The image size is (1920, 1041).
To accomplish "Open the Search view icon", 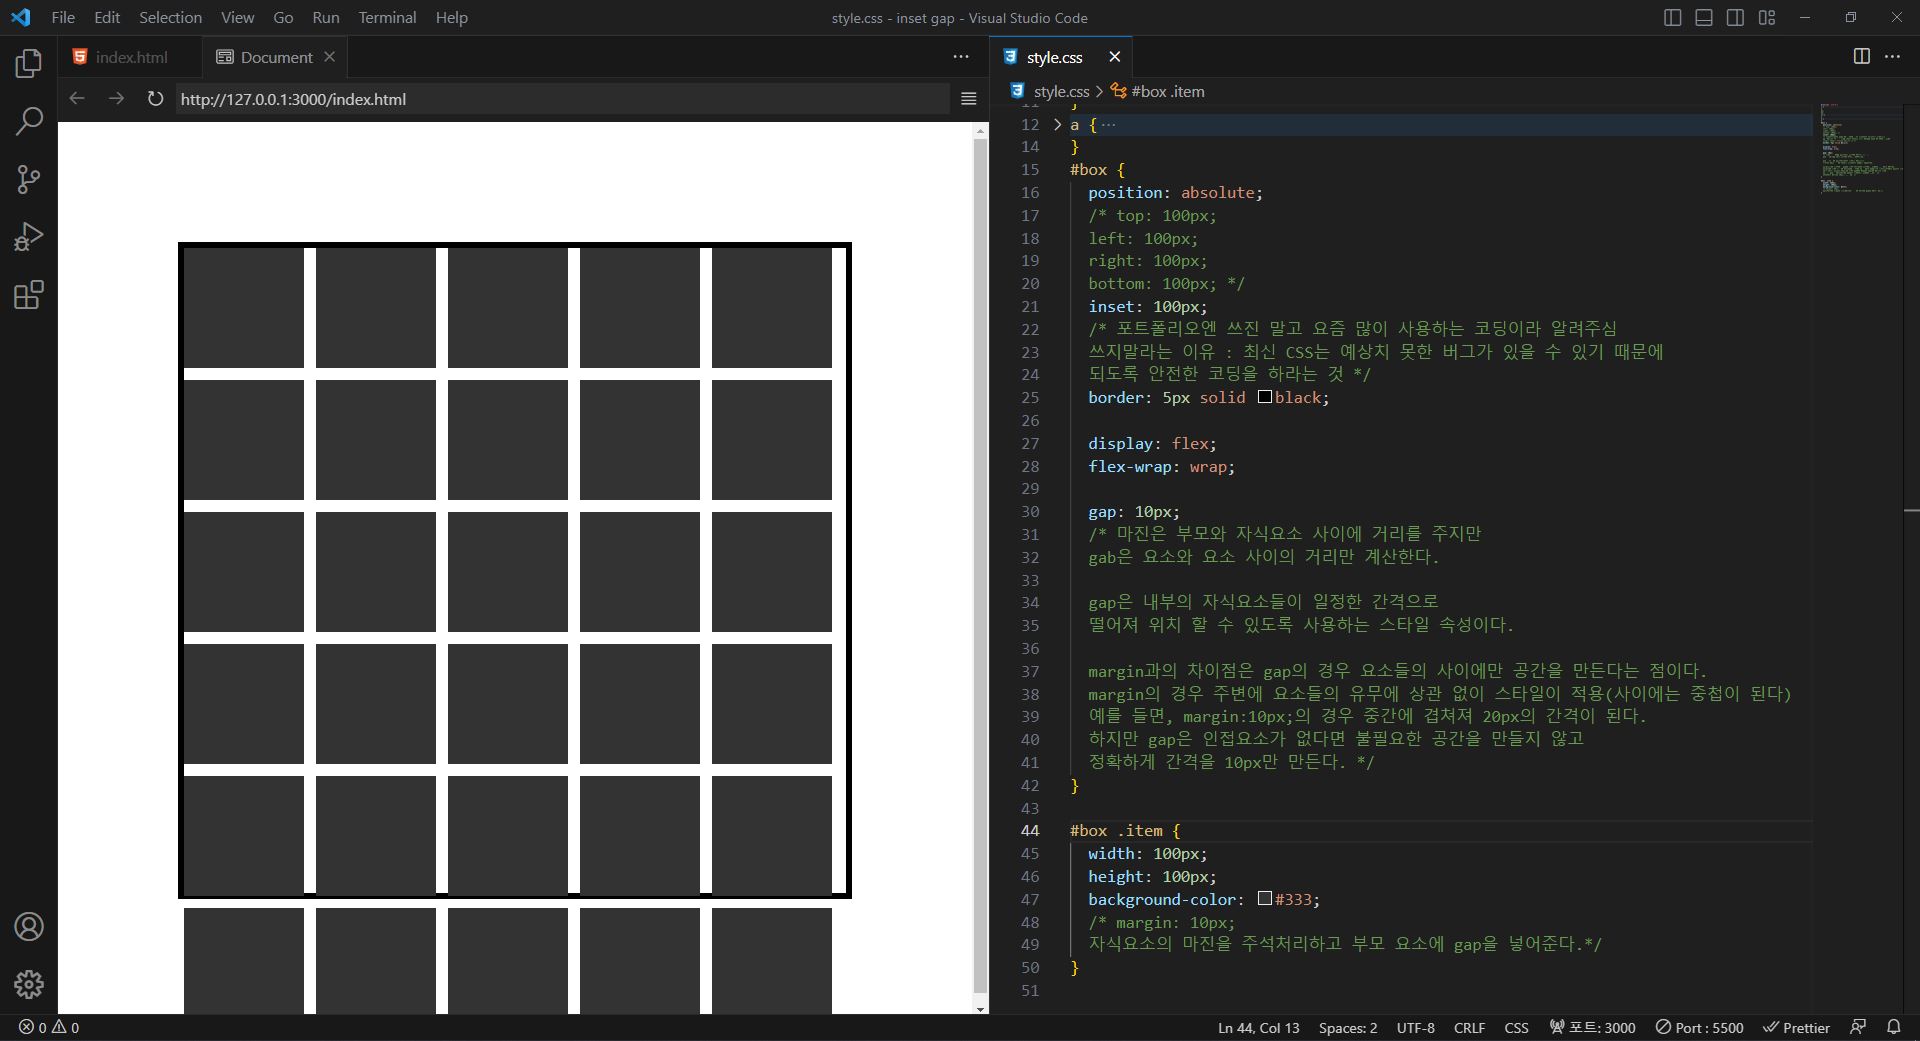I will coord(29,122).
